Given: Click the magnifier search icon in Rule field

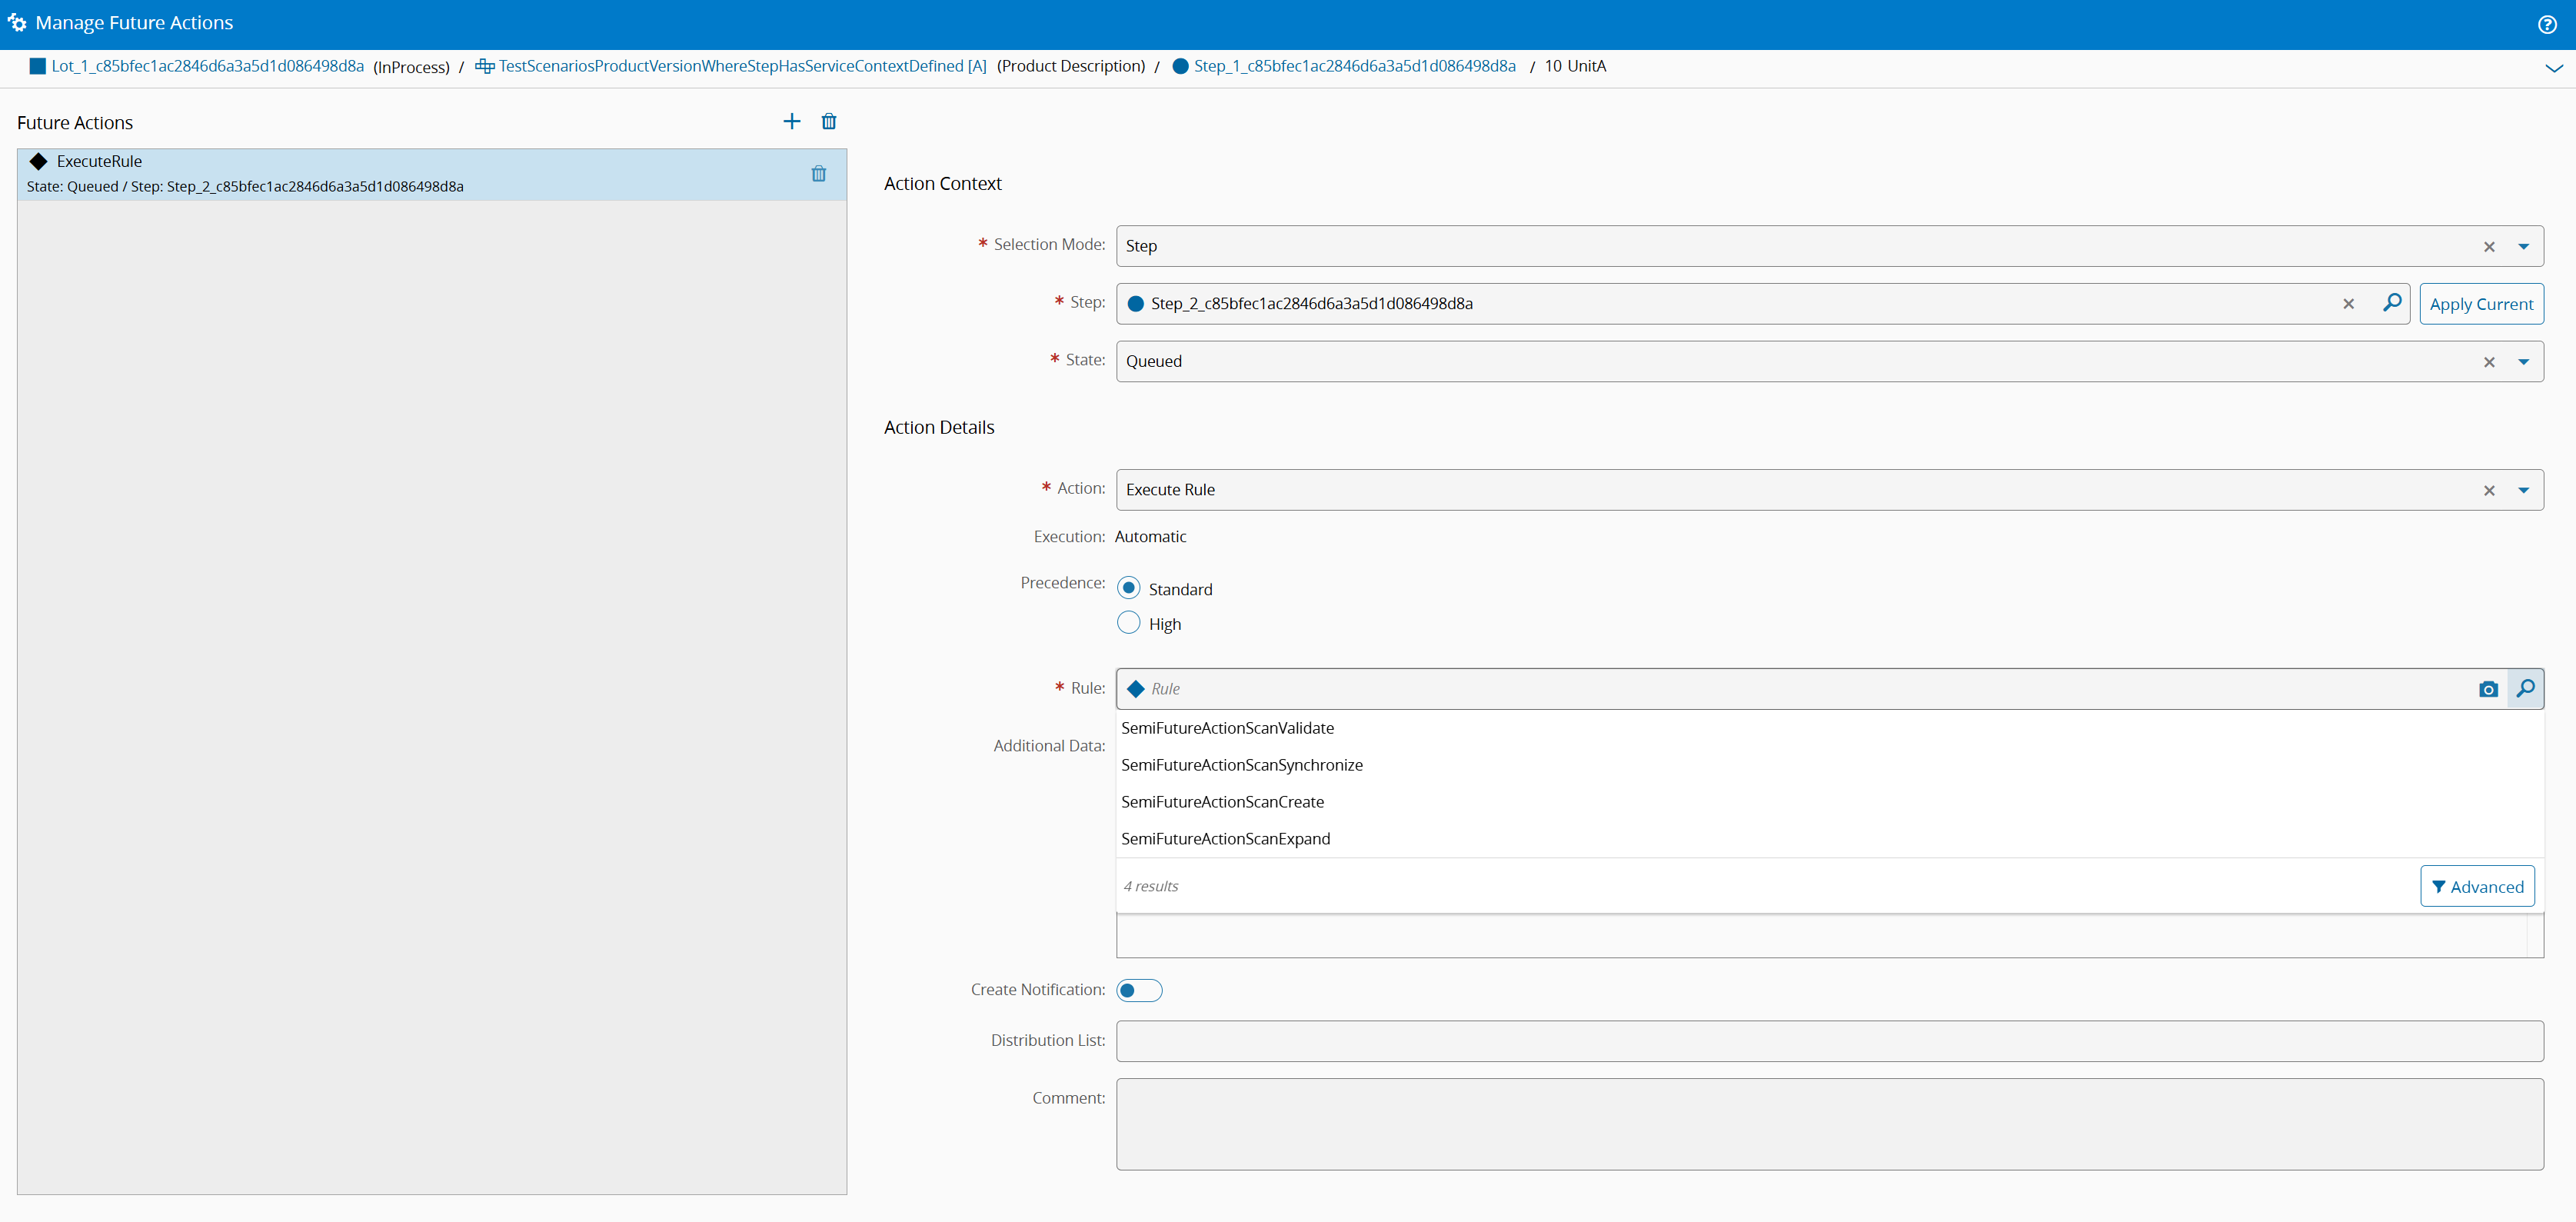Looking at the screenshot, I should click(x=2525, y=689).
